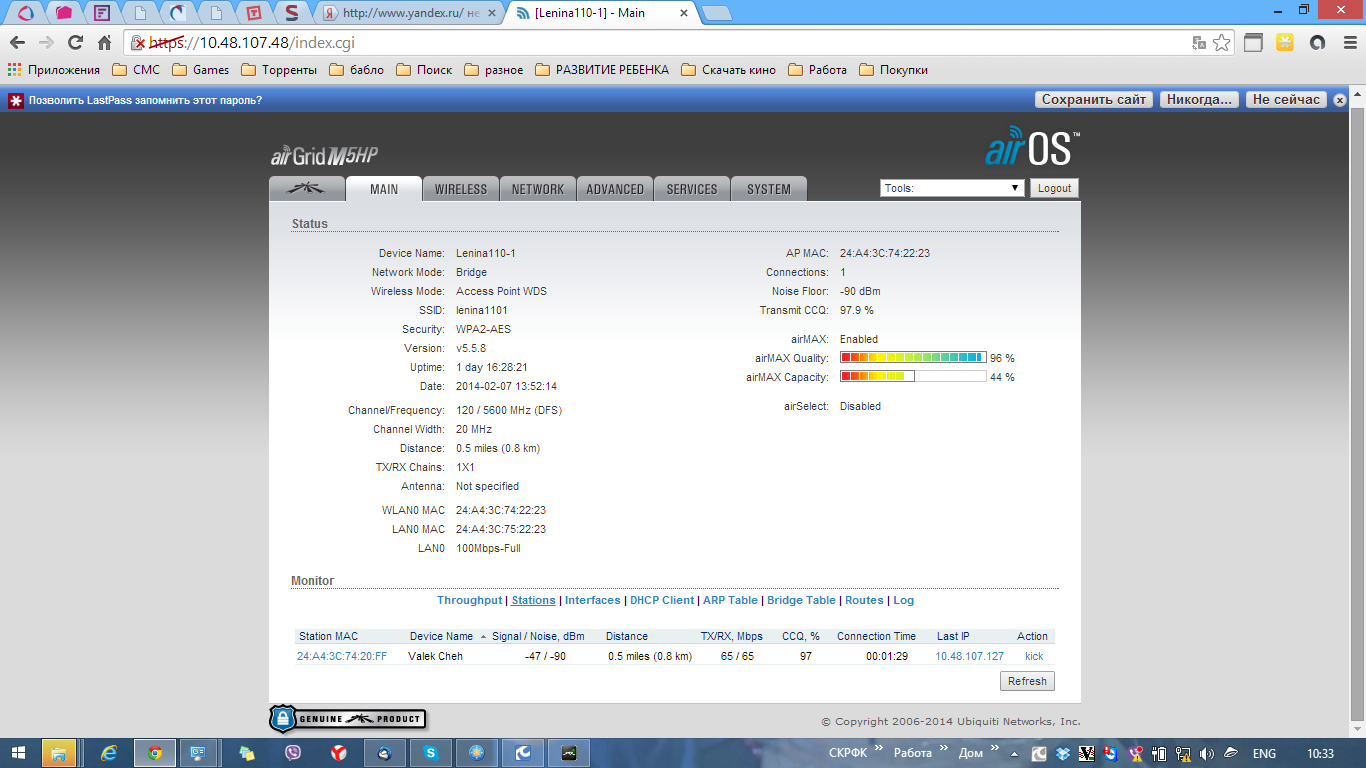Open the Throughput monitor link
Screen dimensions: 1366x768
click(x=469, y=600)
